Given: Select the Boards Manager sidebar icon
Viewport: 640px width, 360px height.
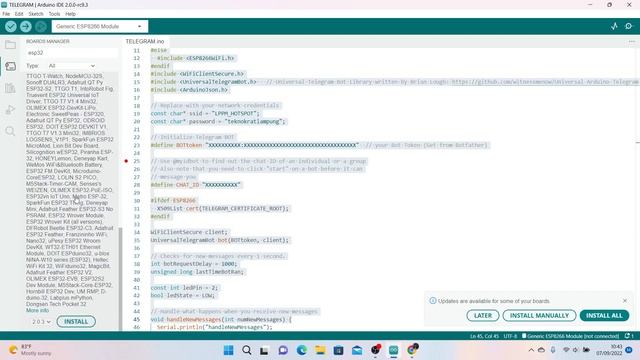Looking at the screenshot, I should pyautogui.click(x=10, y=66).
